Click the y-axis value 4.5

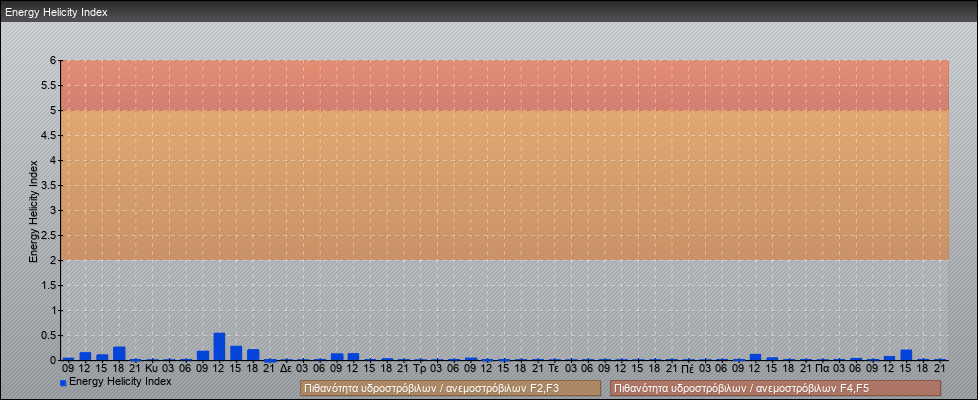click(50, 135)
